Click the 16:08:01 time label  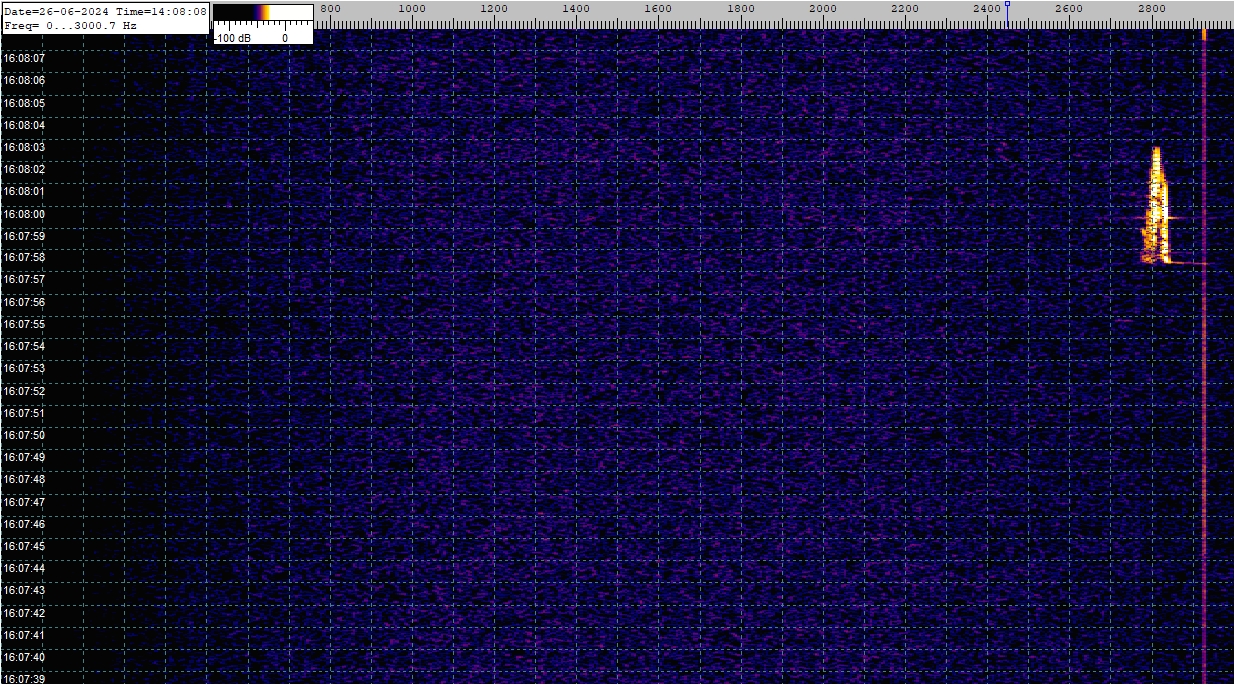(24, 191)
